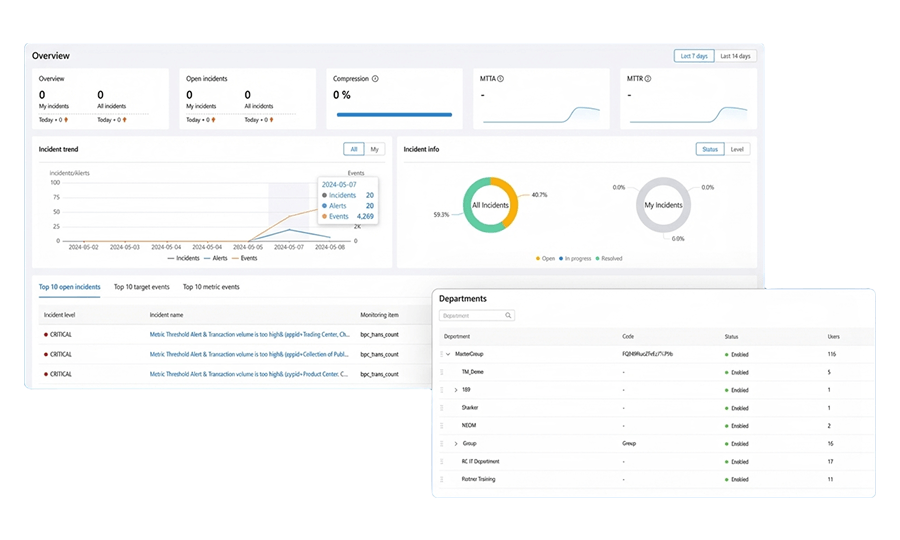Click the MTTA trend sparkline
Viewport: 900px width, 540px height.
[541, 115]
